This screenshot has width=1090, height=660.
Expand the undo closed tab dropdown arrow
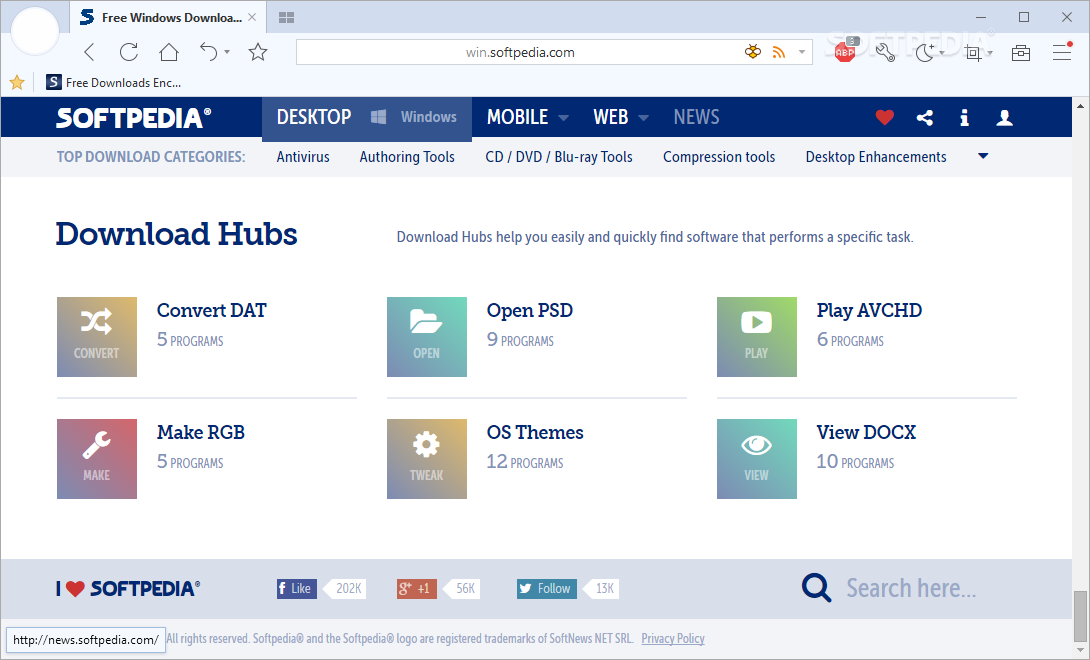[x=227, y=52]
